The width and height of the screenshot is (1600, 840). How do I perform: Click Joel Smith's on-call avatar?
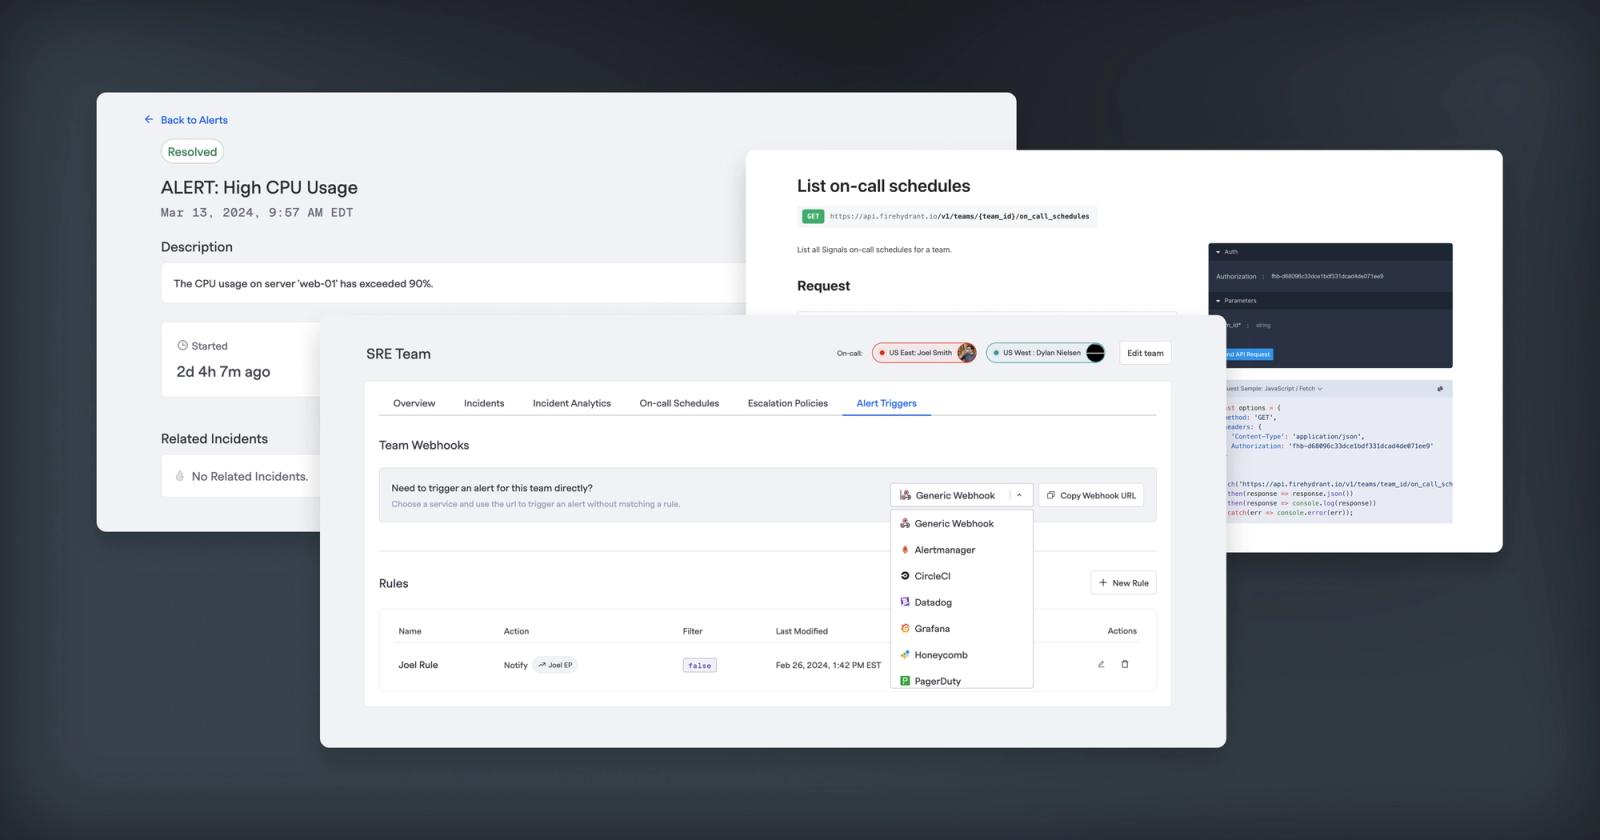[x=966, y=353]
